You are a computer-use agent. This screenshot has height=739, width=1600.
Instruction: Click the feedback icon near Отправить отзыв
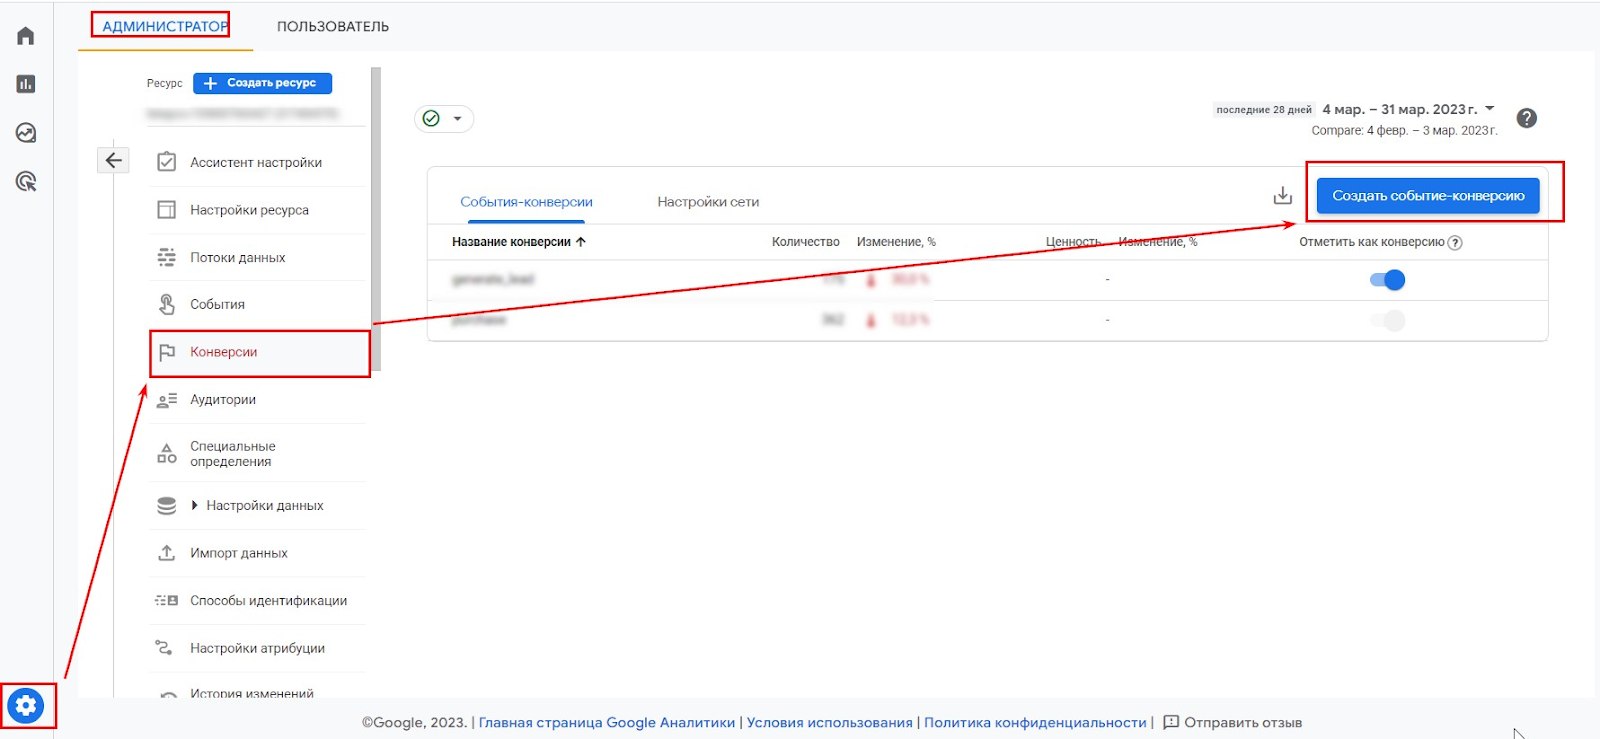(x=1171, y=722)
